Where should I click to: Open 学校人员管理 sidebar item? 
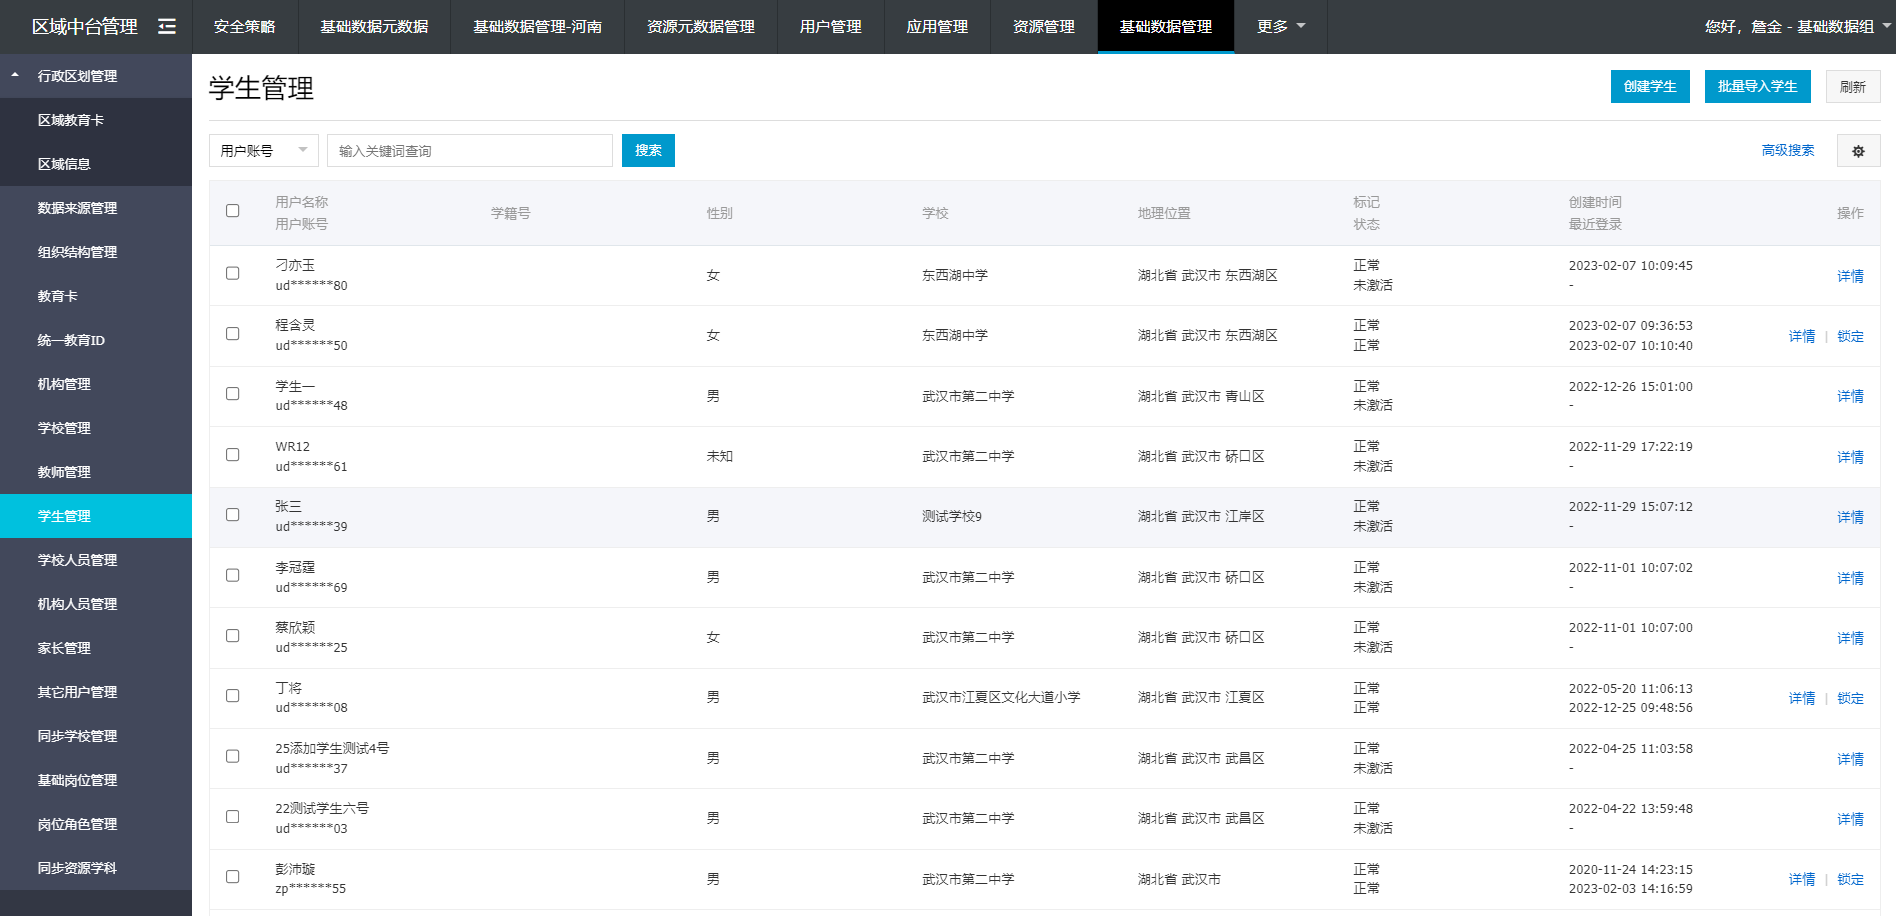[96, 560]
